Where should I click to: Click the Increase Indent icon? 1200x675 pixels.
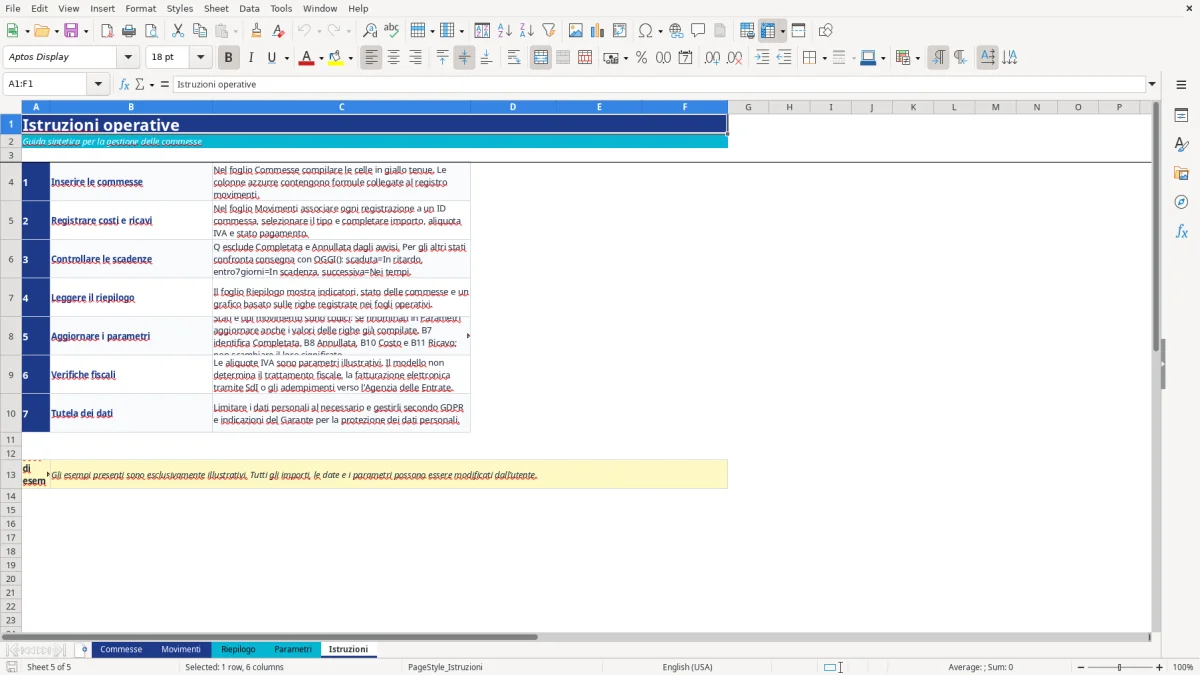click(762, 58)
